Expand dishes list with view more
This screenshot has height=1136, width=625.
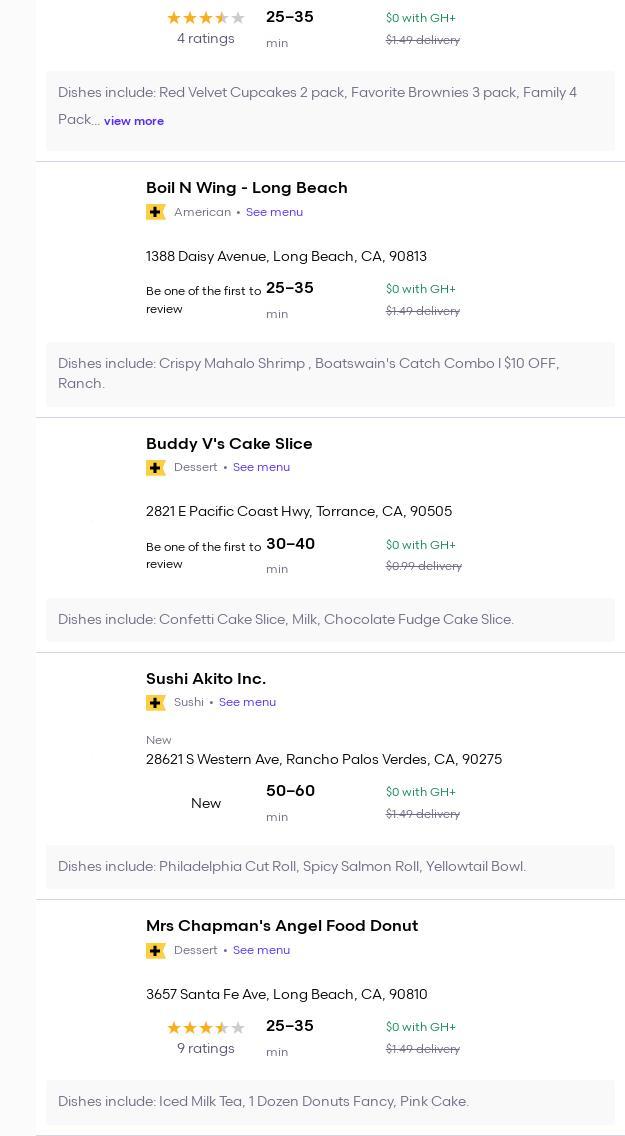click(134, 121)
